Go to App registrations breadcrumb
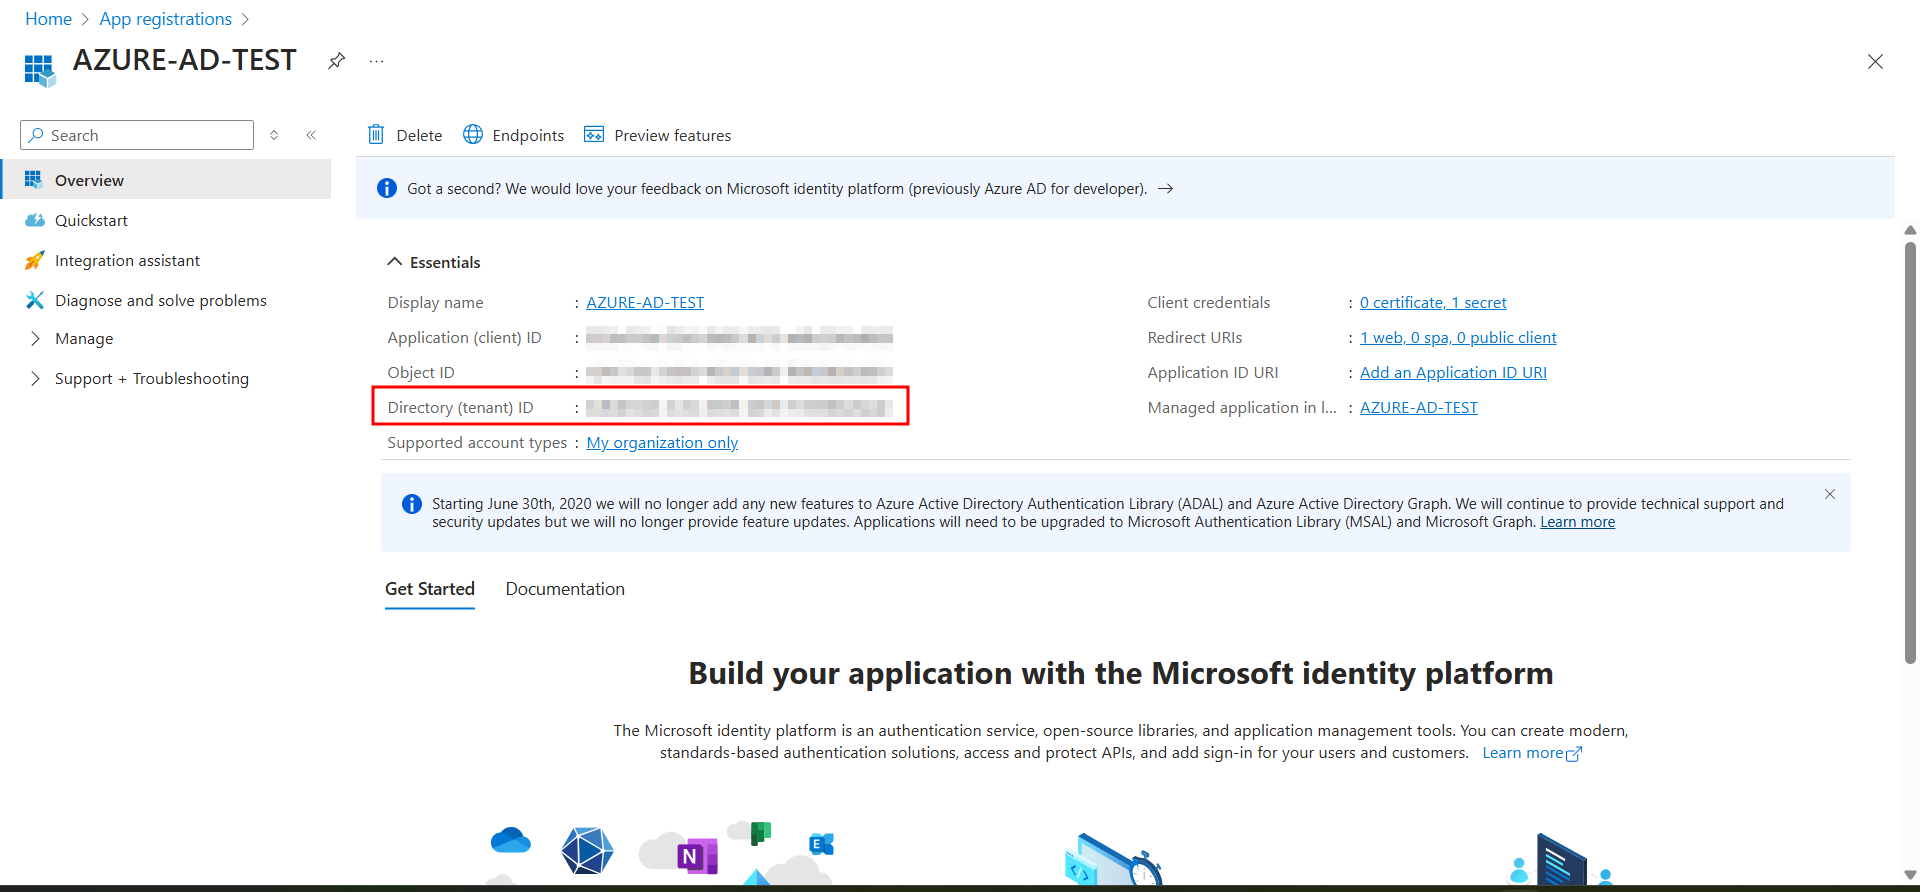 pyautogui.click(x=165, y=19)
